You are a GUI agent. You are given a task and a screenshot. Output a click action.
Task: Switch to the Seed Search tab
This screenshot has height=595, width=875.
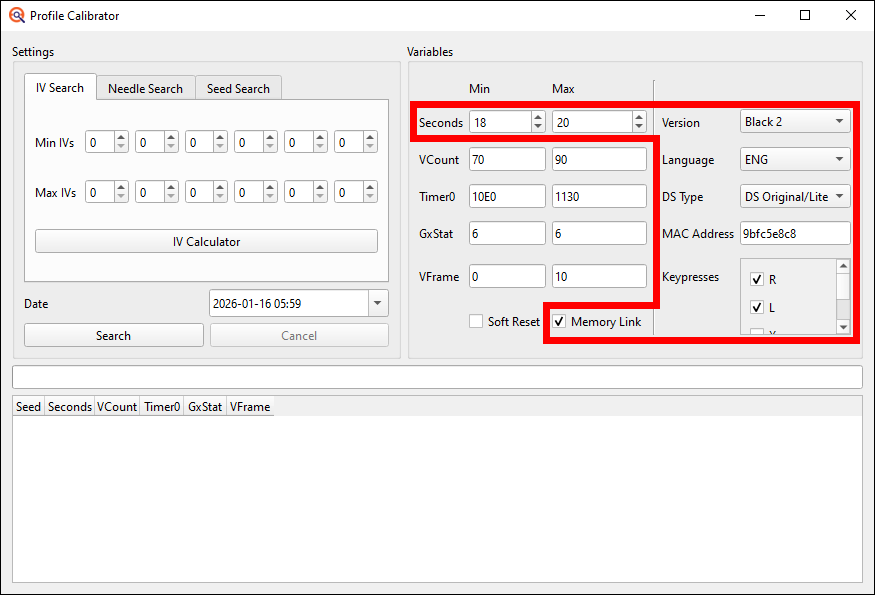(x=238, y=88)
